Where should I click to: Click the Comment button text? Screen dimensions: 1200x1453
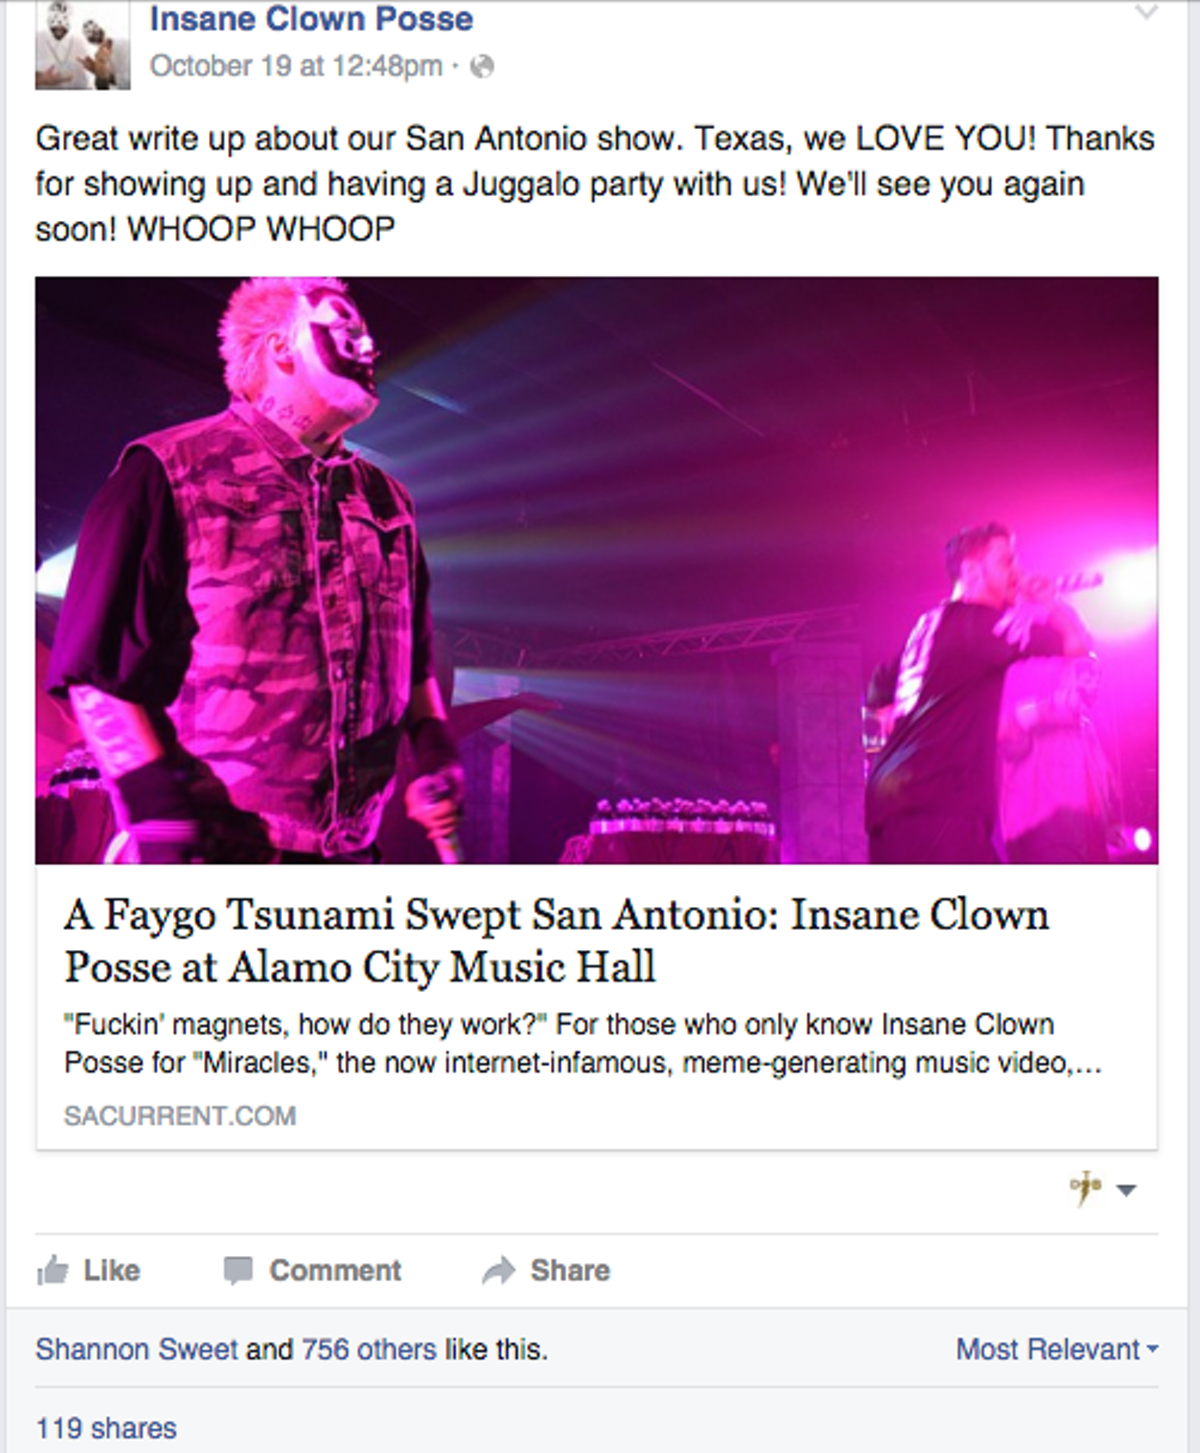click(335, 1270)
